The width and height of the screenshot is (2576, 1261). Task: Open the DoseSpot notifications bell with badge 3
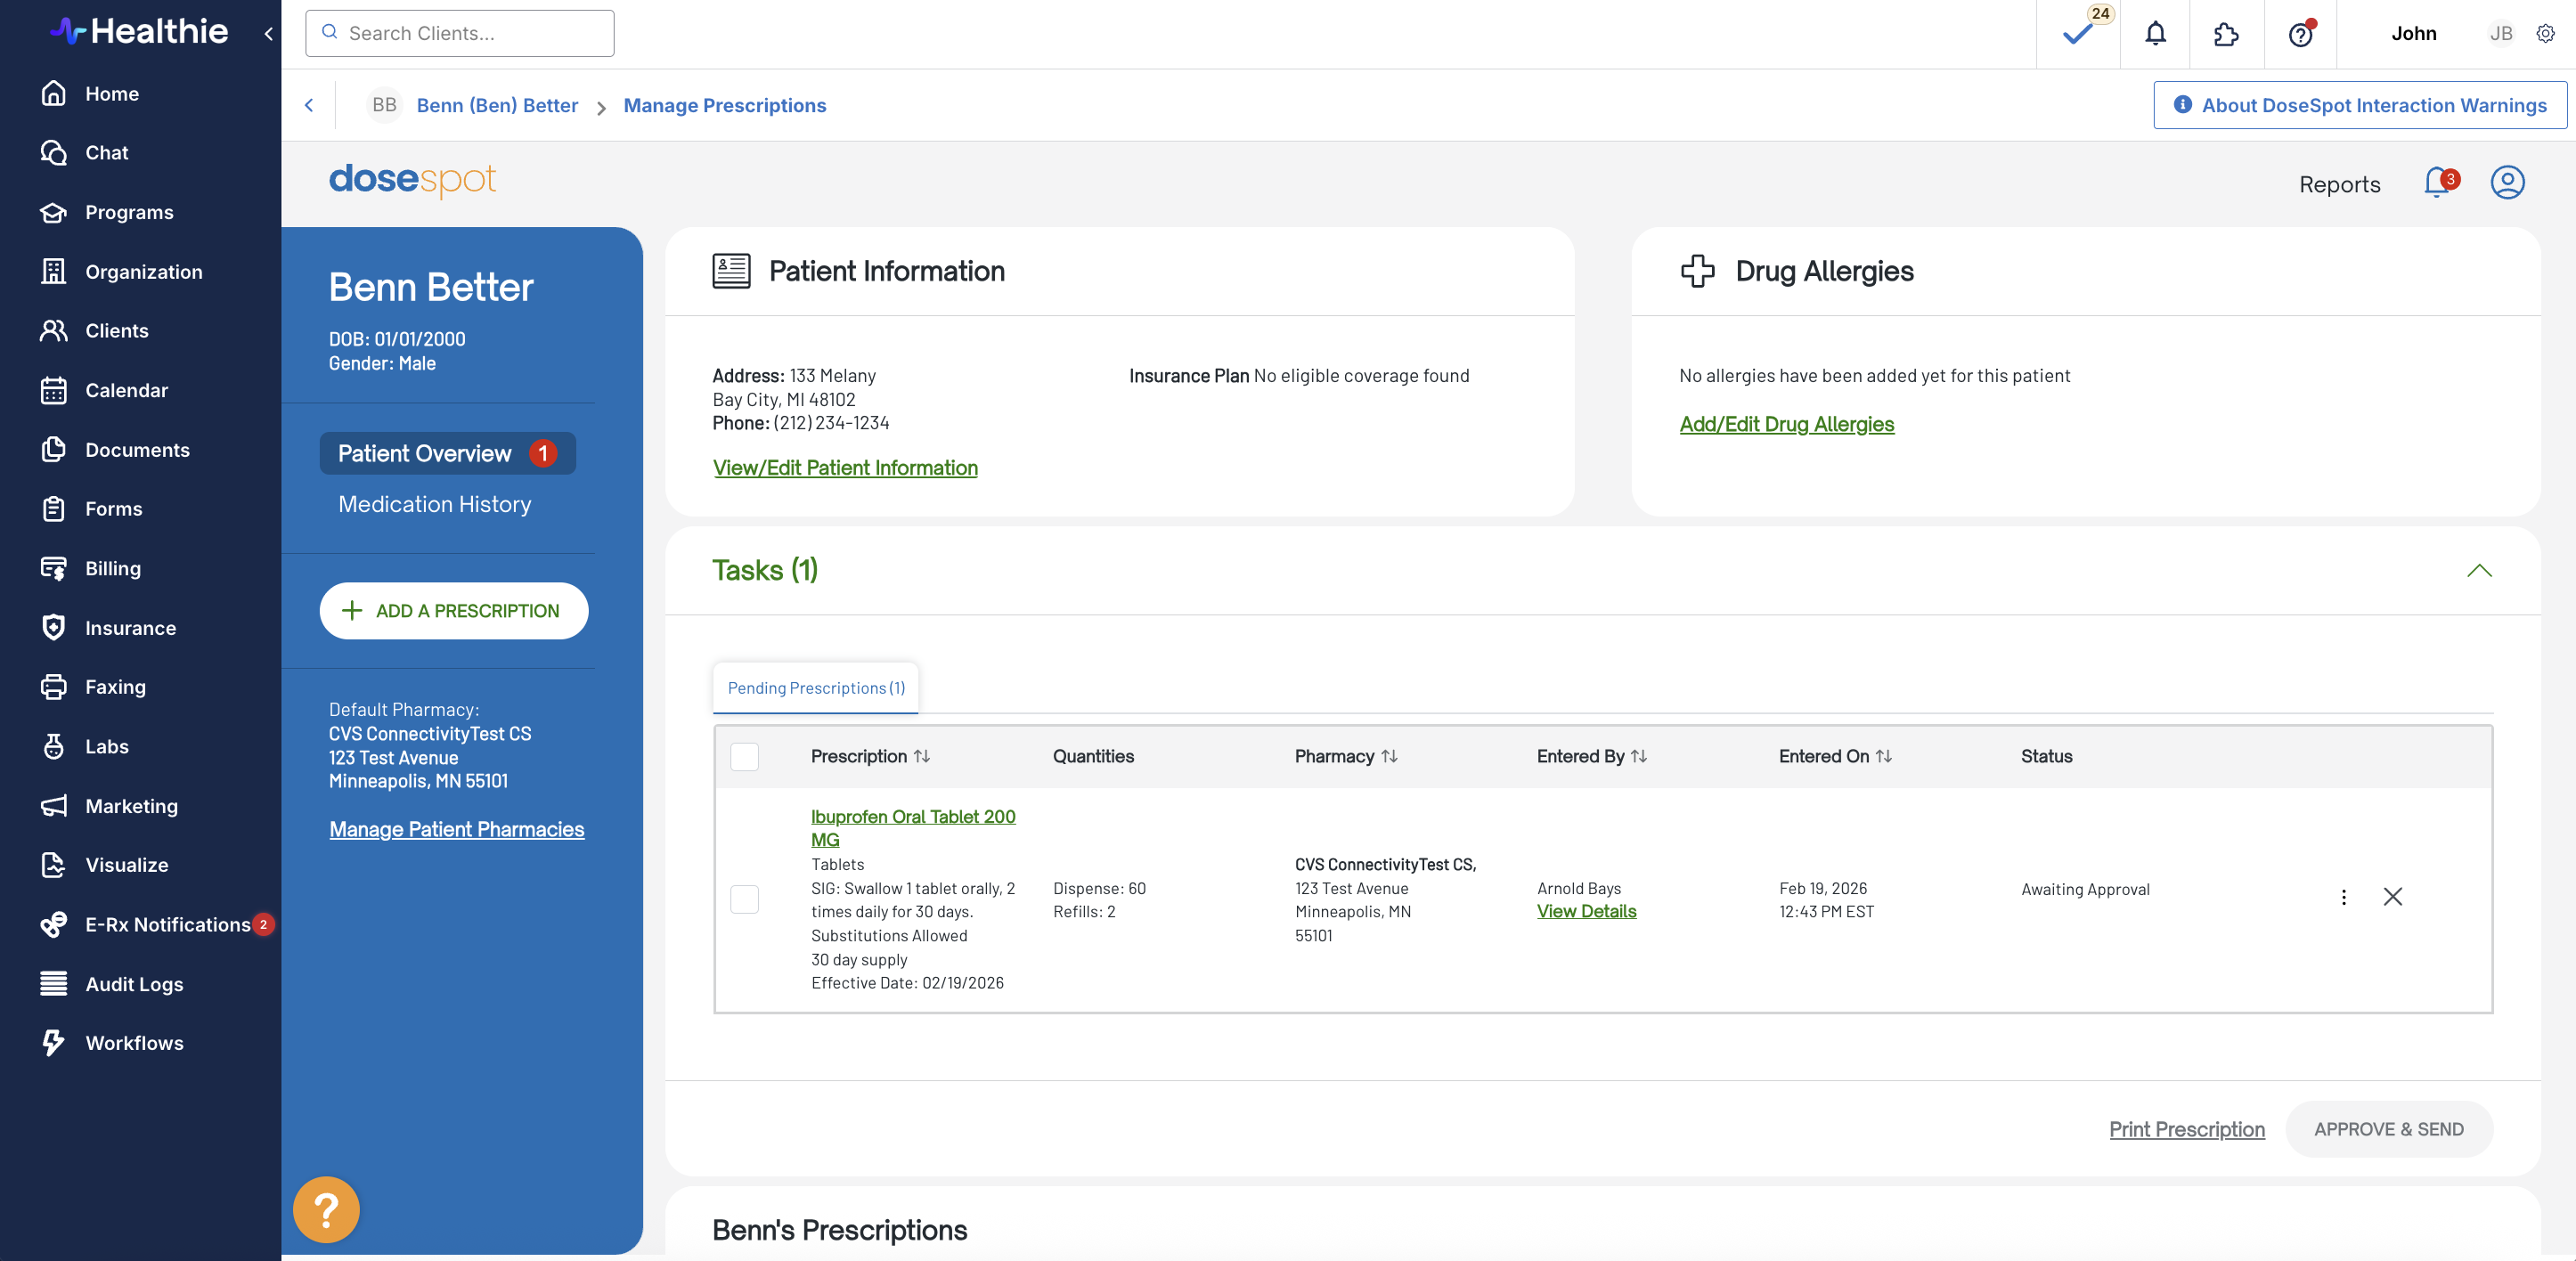coord(2438,183)
